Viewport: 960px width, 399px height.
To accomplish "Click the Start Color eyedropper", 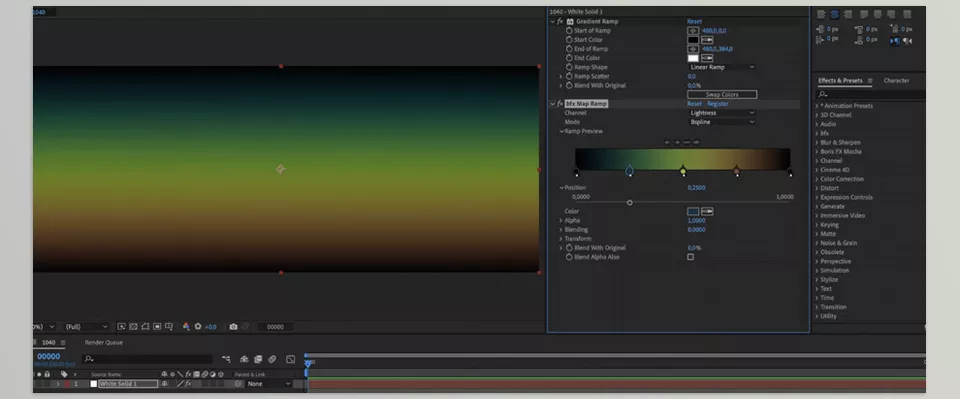I will 707,40.
